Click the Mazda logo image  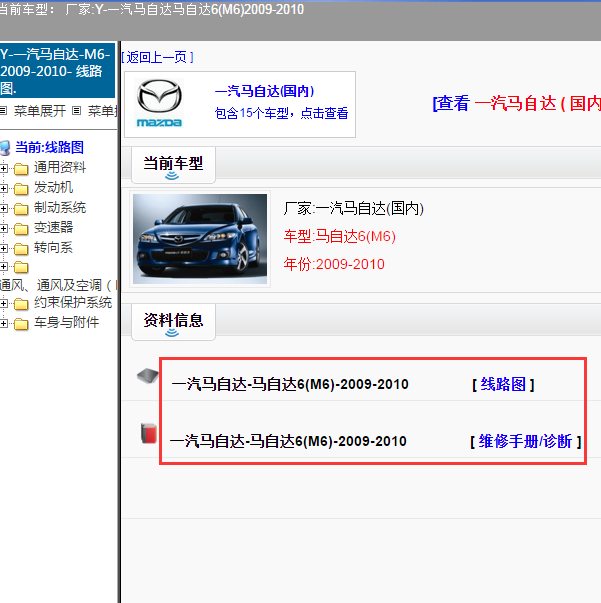[x=159, y=103]
